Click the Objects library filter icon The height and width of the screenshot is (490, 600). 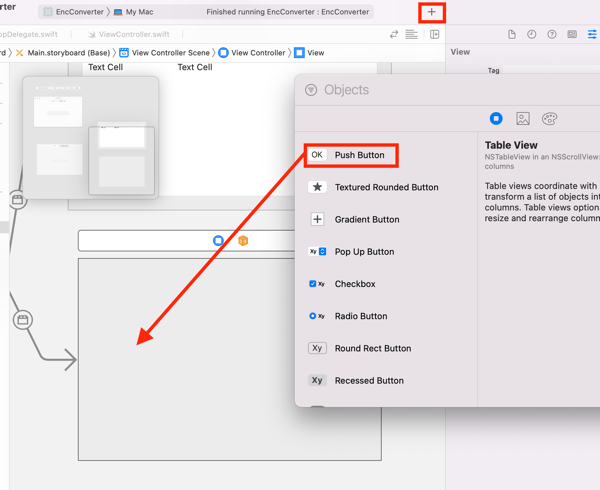(311, 90)
